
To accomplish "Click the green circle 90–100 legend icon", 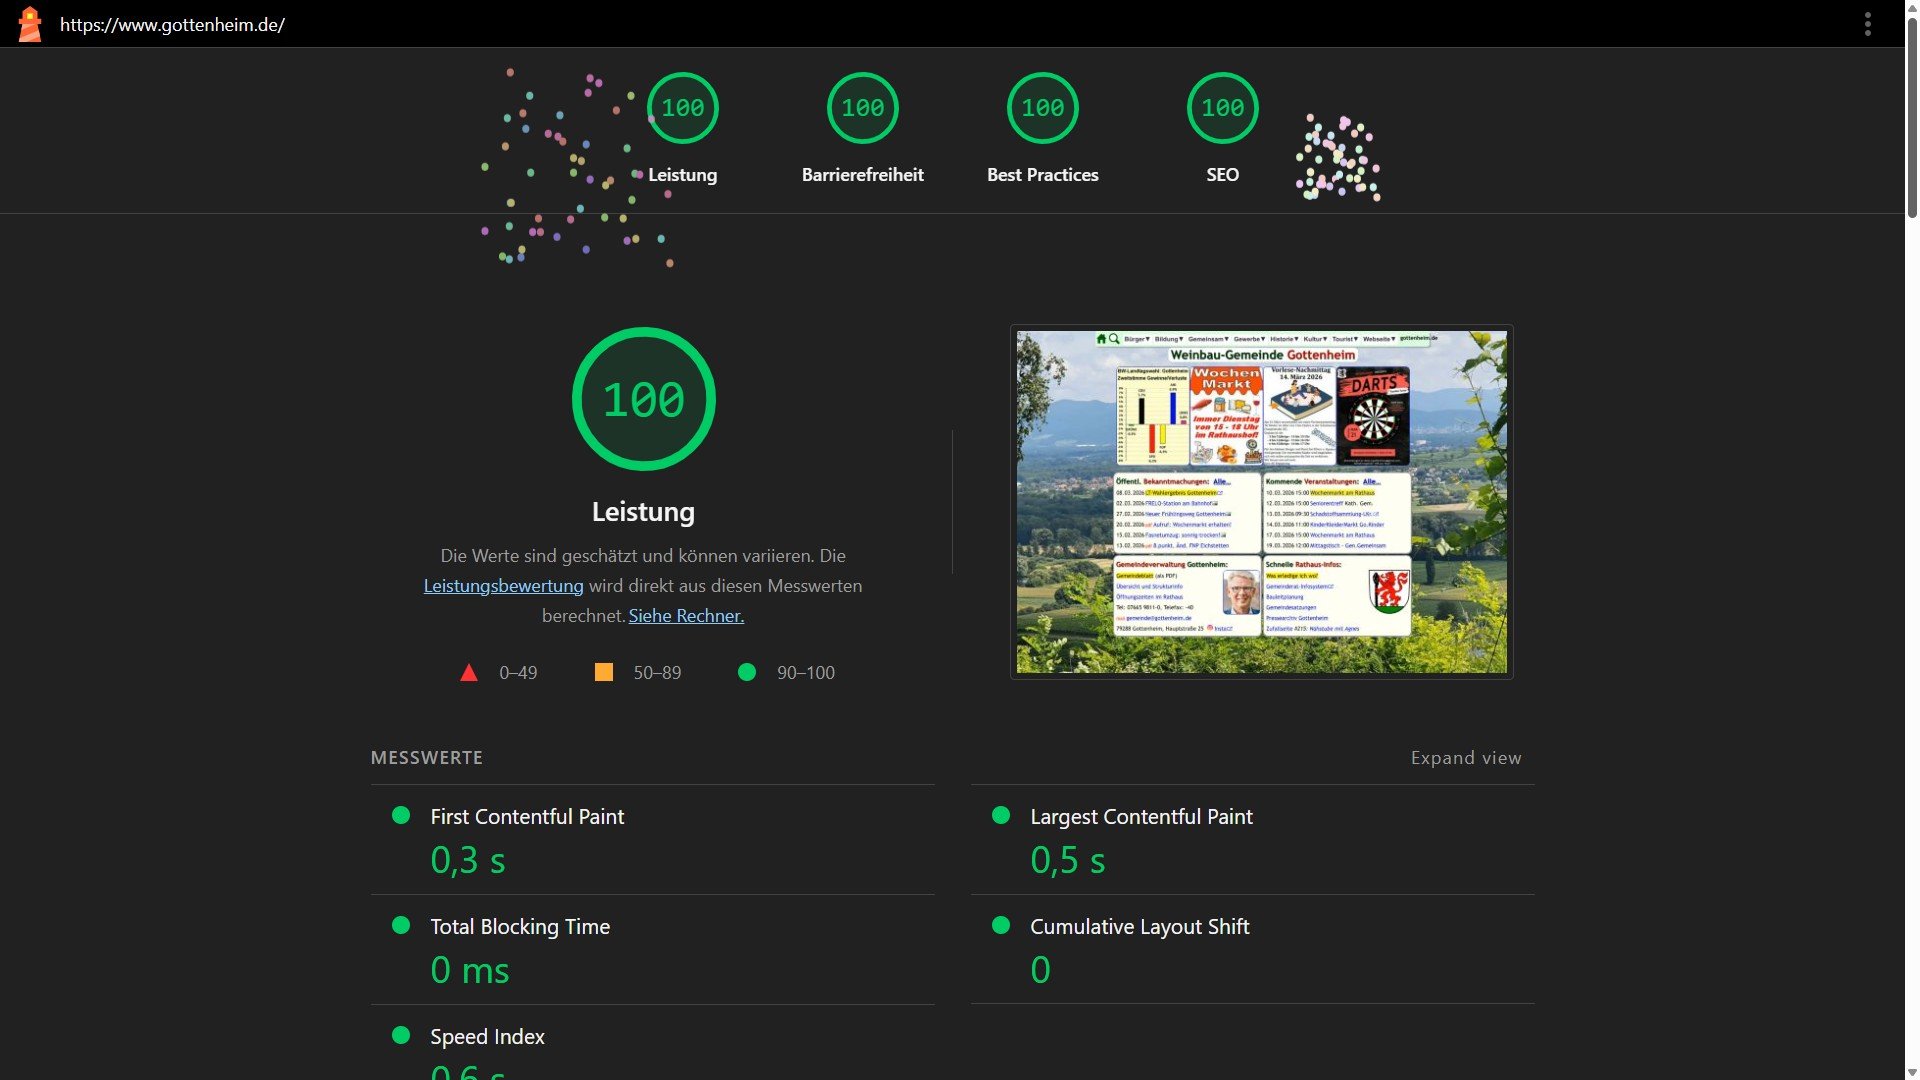I will click(747, 673).
